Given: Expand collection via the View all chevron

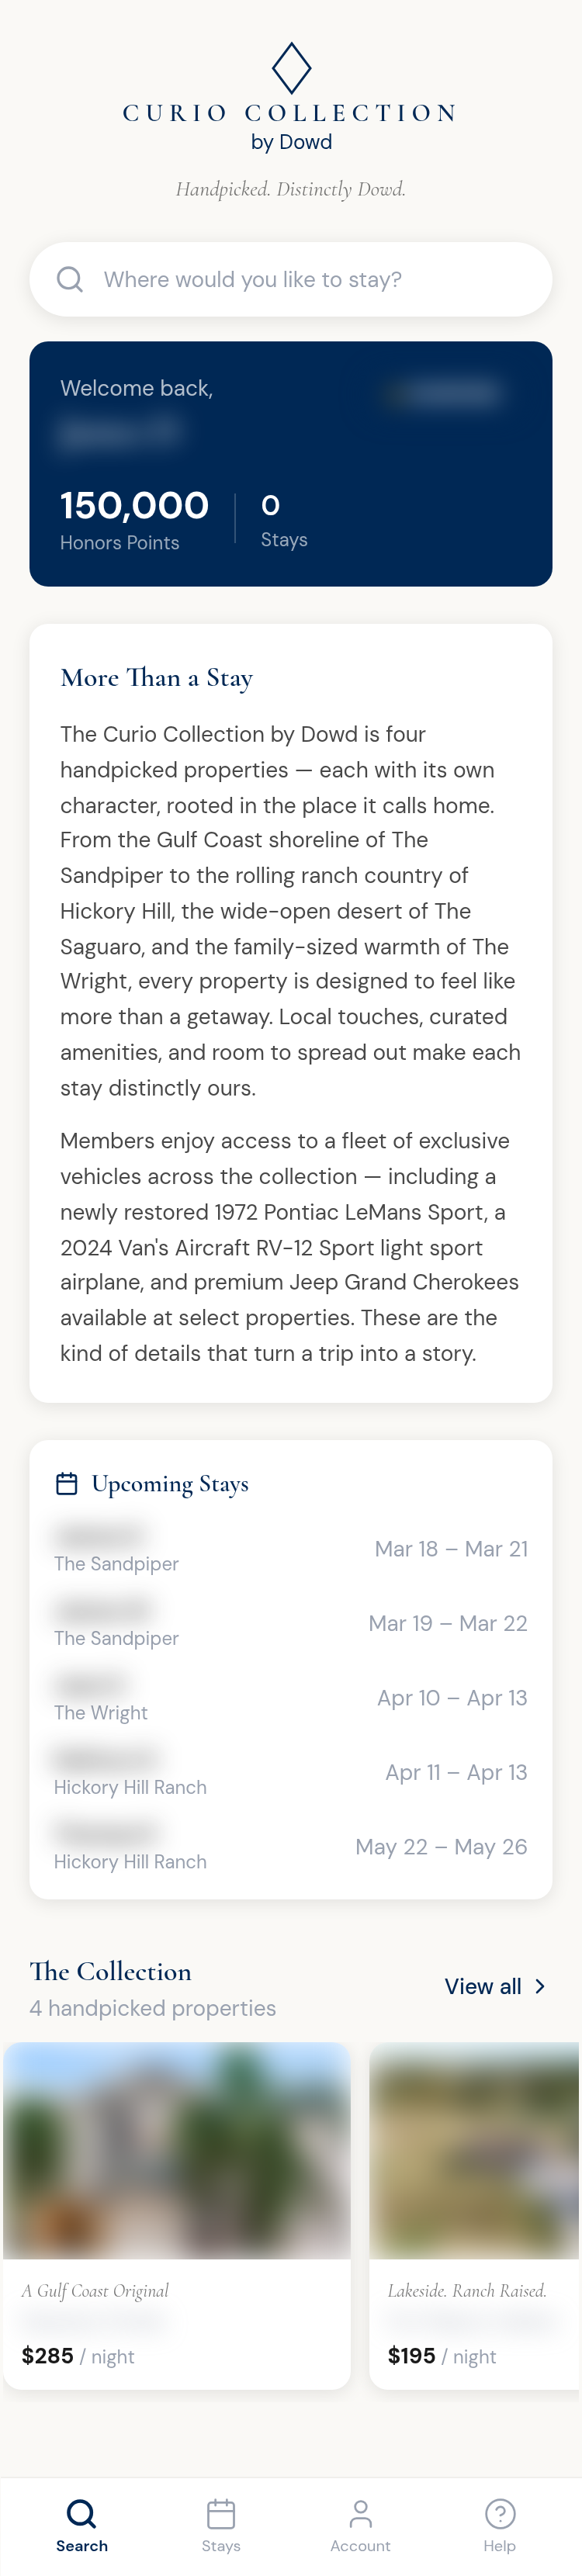Looking at the screenshot, I should pyautogui.click(x=540, y=1986).
